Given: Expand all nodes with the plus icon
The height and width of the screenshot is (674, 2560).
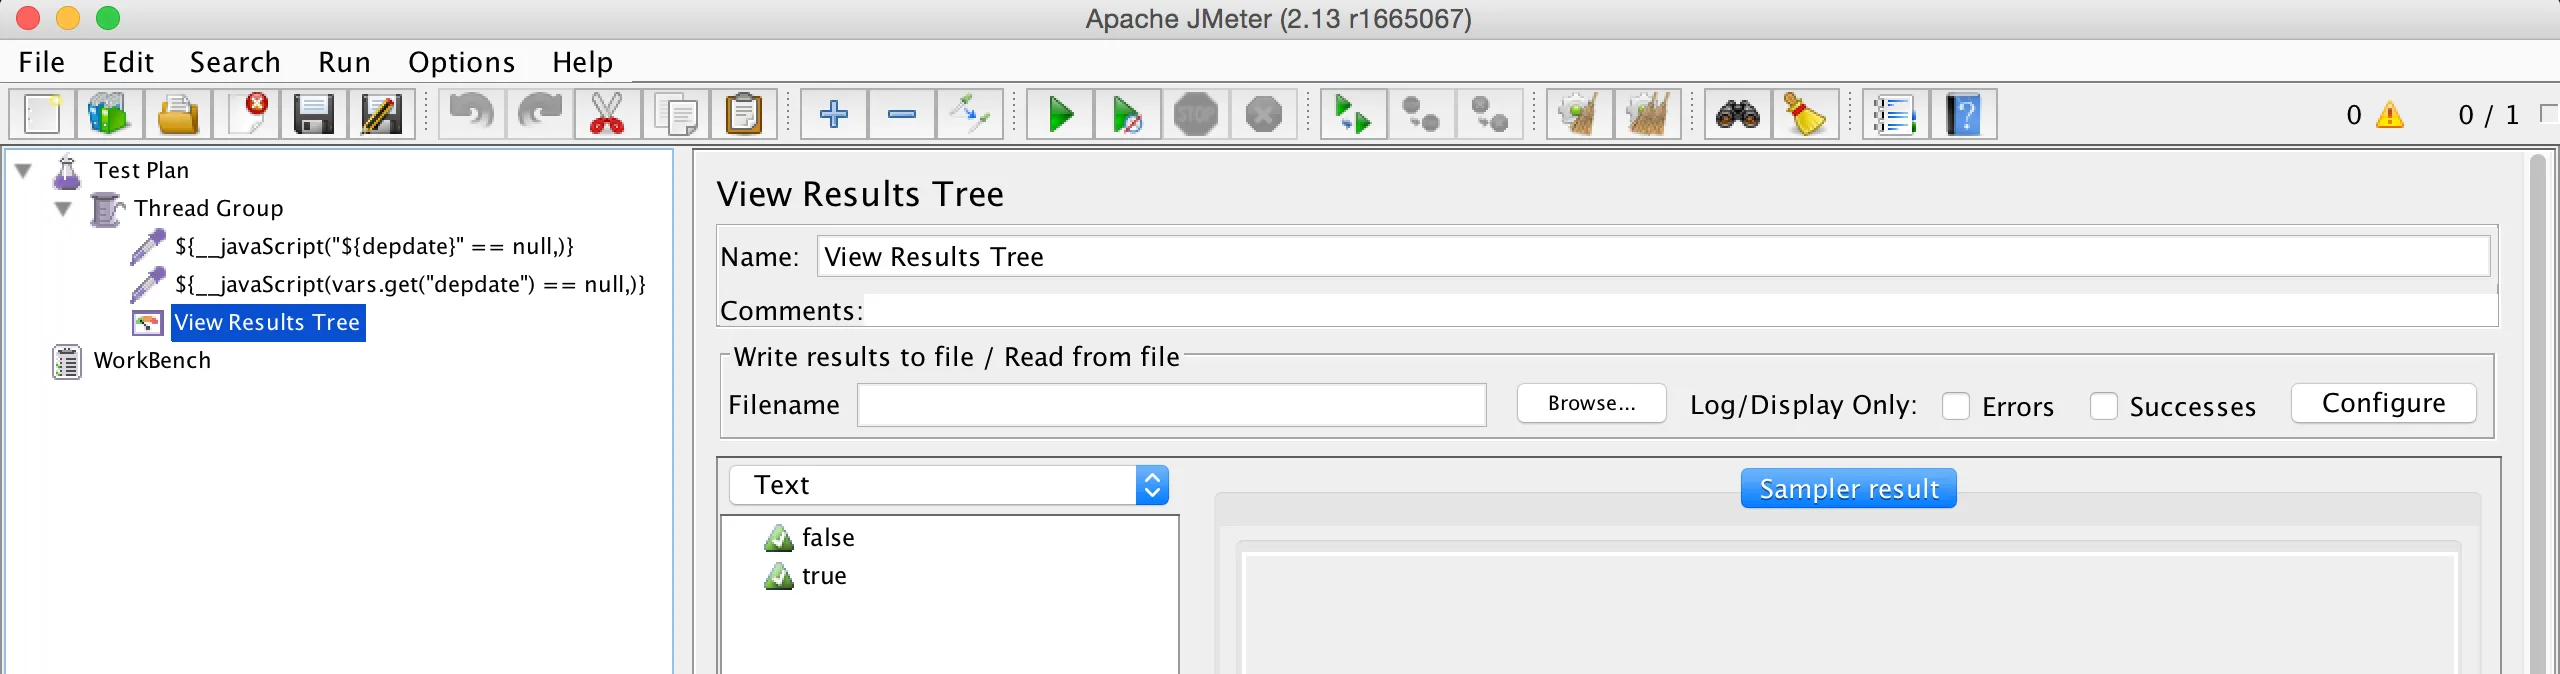Looking at the screenshot, I should [x=834, y=114].
